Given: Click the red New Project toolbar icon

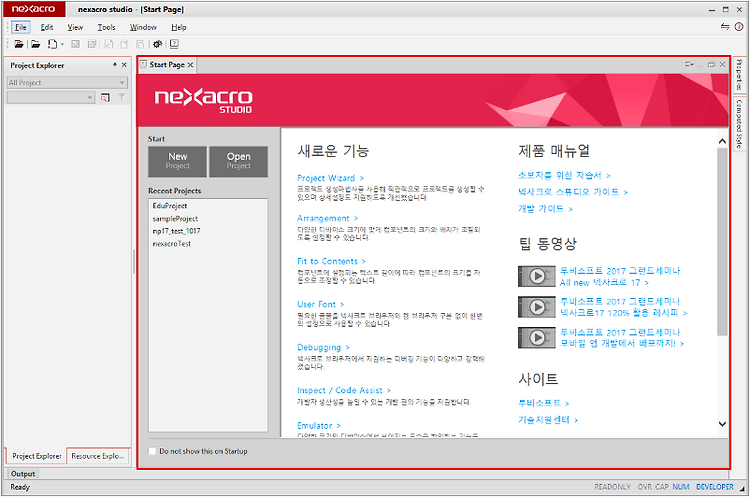Looking at the screenshot, I should [x=19, y=44].
